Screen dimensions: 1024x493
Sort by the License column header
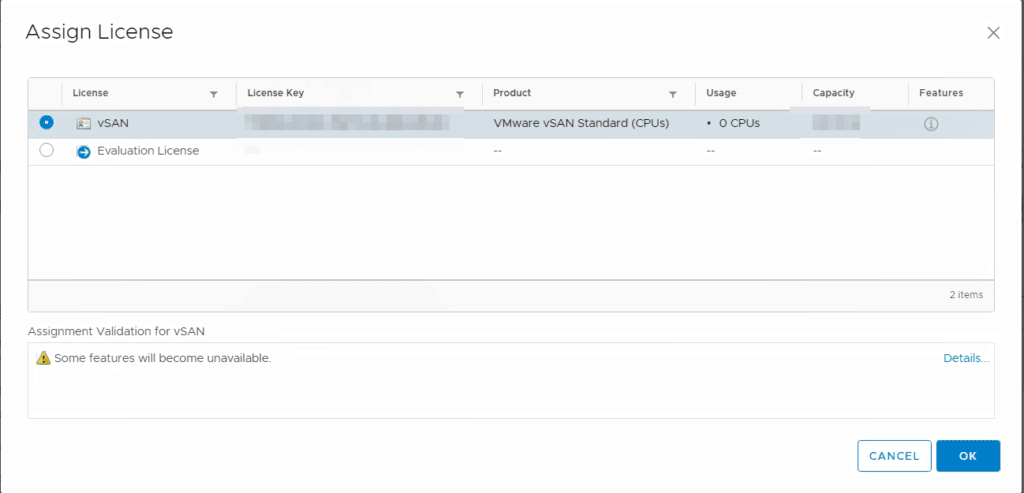point(90,93)
